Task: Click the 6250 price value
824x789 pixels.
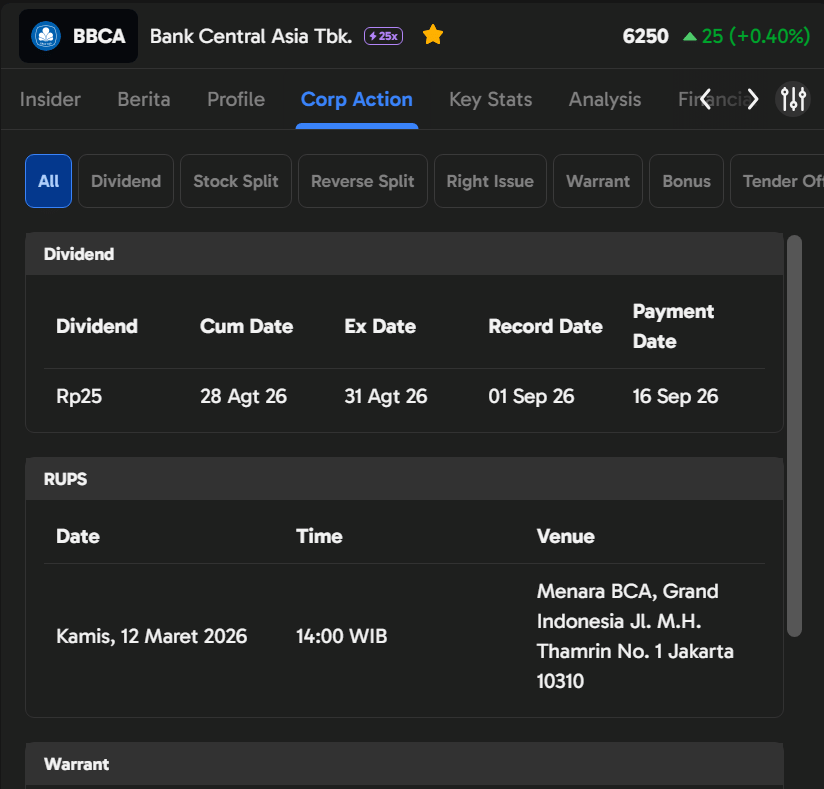Action: click(645, 36)
